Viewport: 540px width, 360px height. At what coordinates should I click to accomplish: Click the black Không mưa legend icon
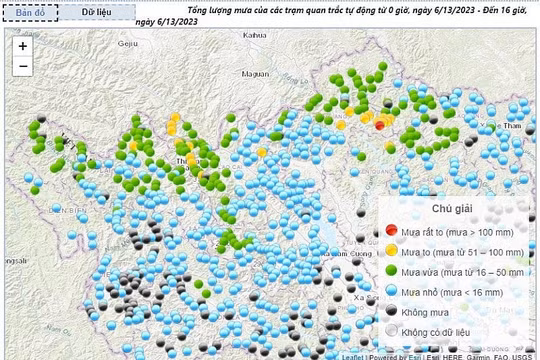click(x=391, y=310)
